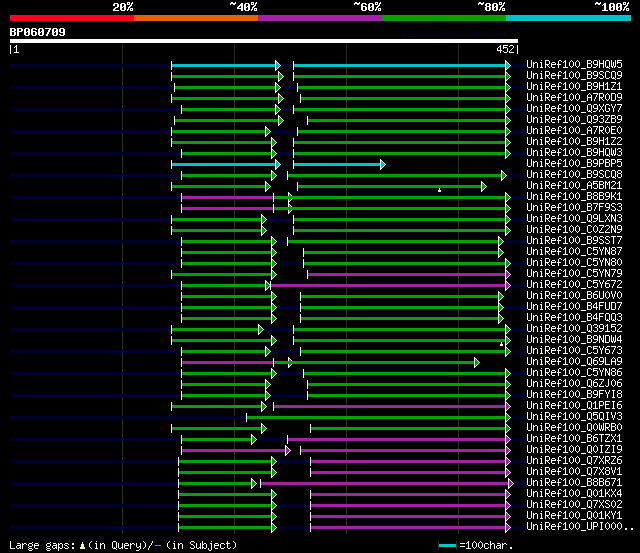This screenshot has width=640, height=553.
Task: Click the UniRef100_B9HQW3 label
Action: tap(574, 152)
